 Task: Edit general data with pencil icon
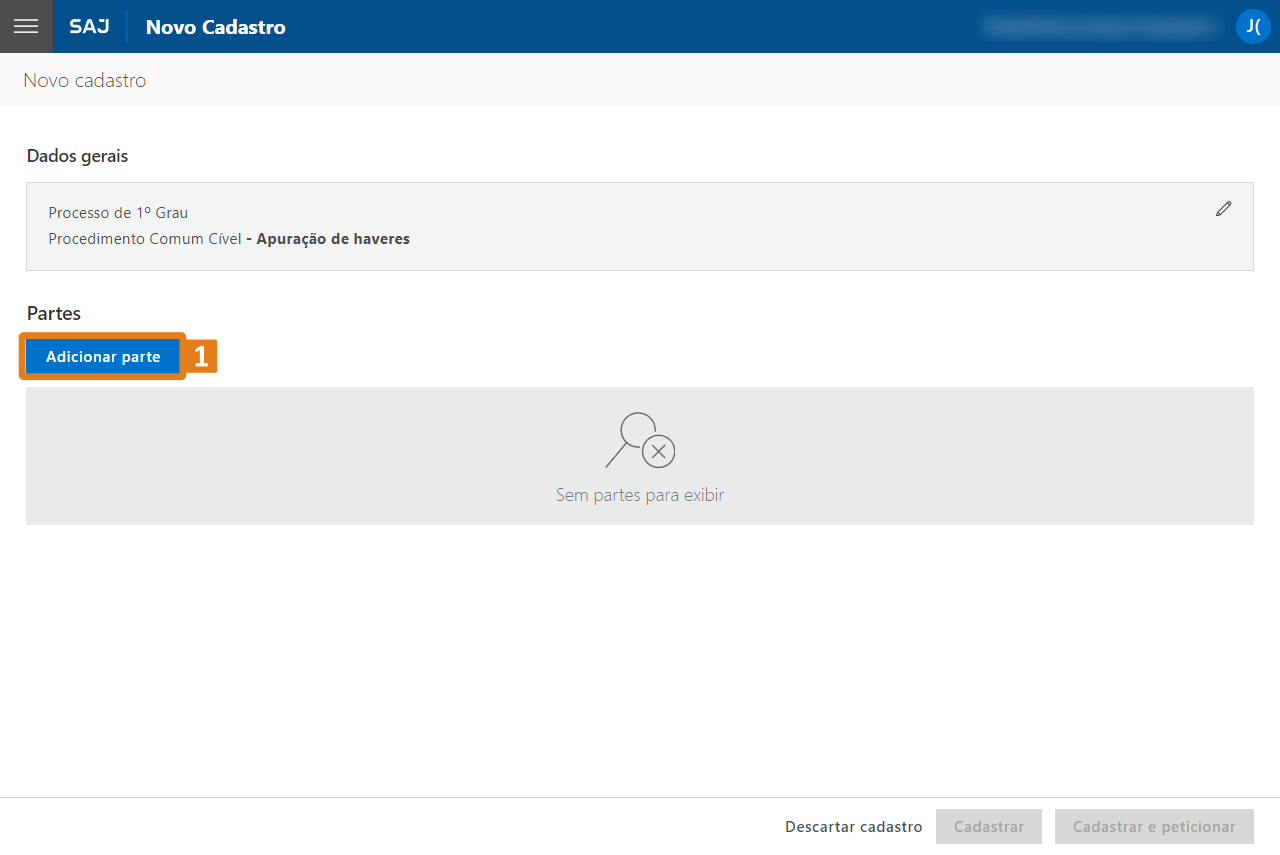[1223, 209]
